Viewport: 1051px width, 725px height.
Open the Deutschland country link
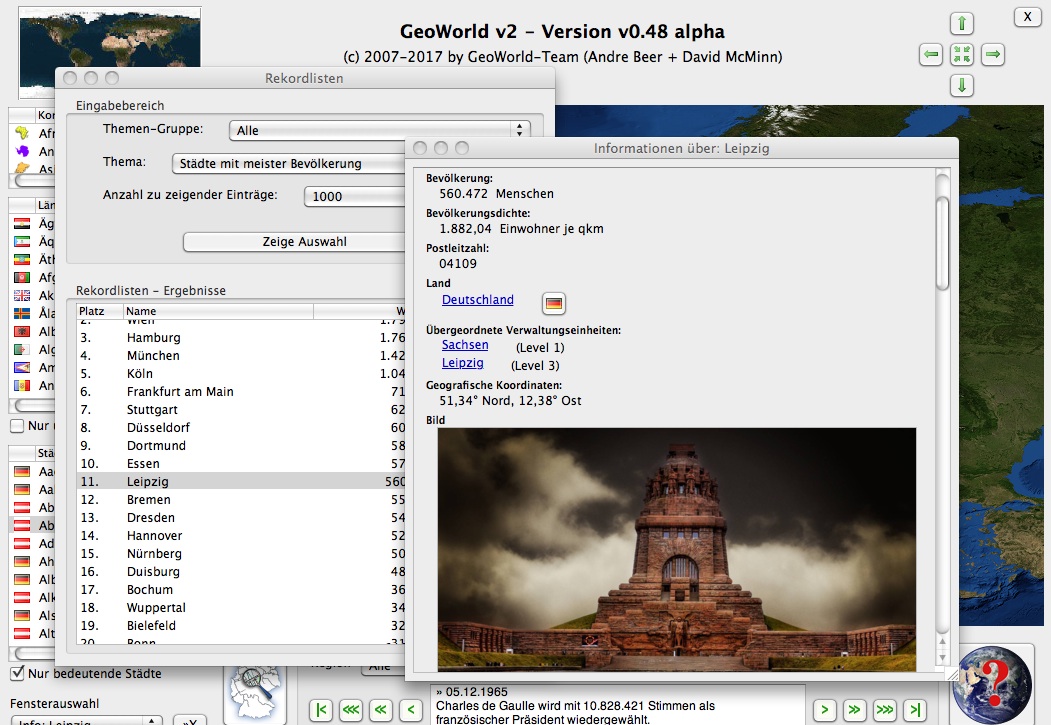click(478, 300)
